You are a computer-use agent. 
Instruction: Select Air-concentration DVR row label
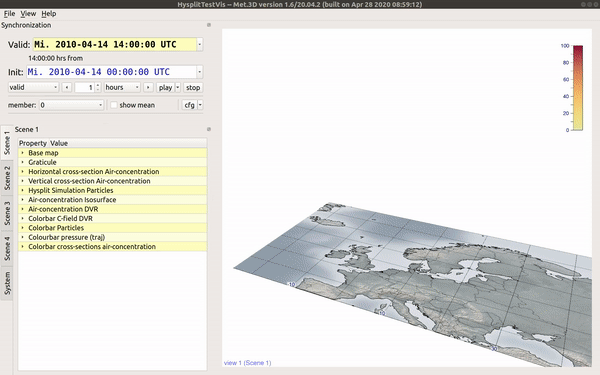click(63, 209)
